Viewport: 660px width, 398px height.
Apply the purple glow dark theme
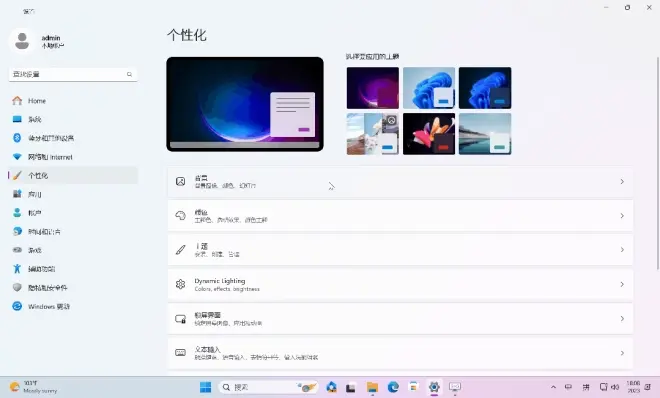point(373,88)
